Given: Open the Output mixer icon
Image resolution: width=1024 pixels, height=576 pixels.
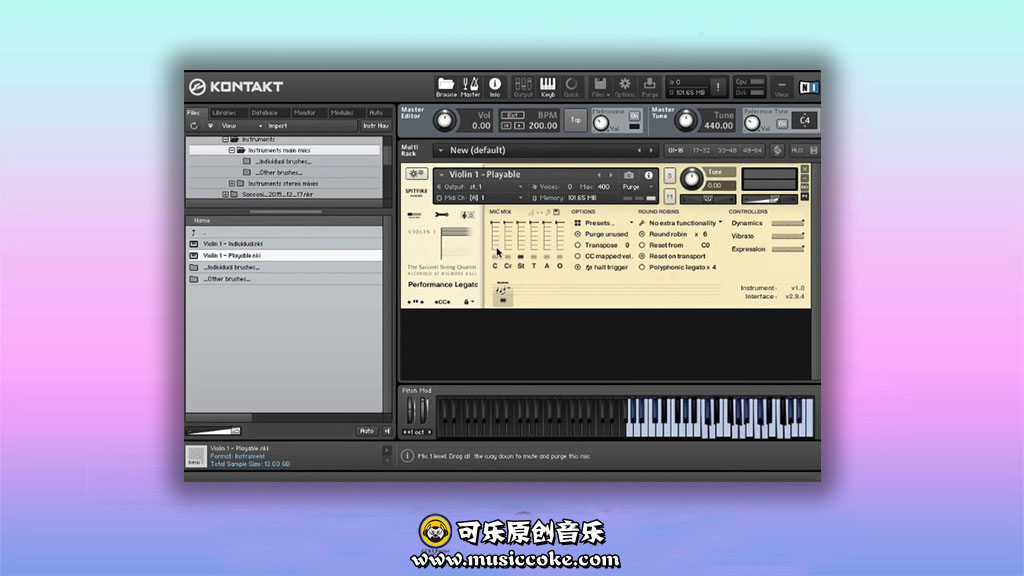Looking at the screenshot, I should pyautogui.click(x=523, y=87).
